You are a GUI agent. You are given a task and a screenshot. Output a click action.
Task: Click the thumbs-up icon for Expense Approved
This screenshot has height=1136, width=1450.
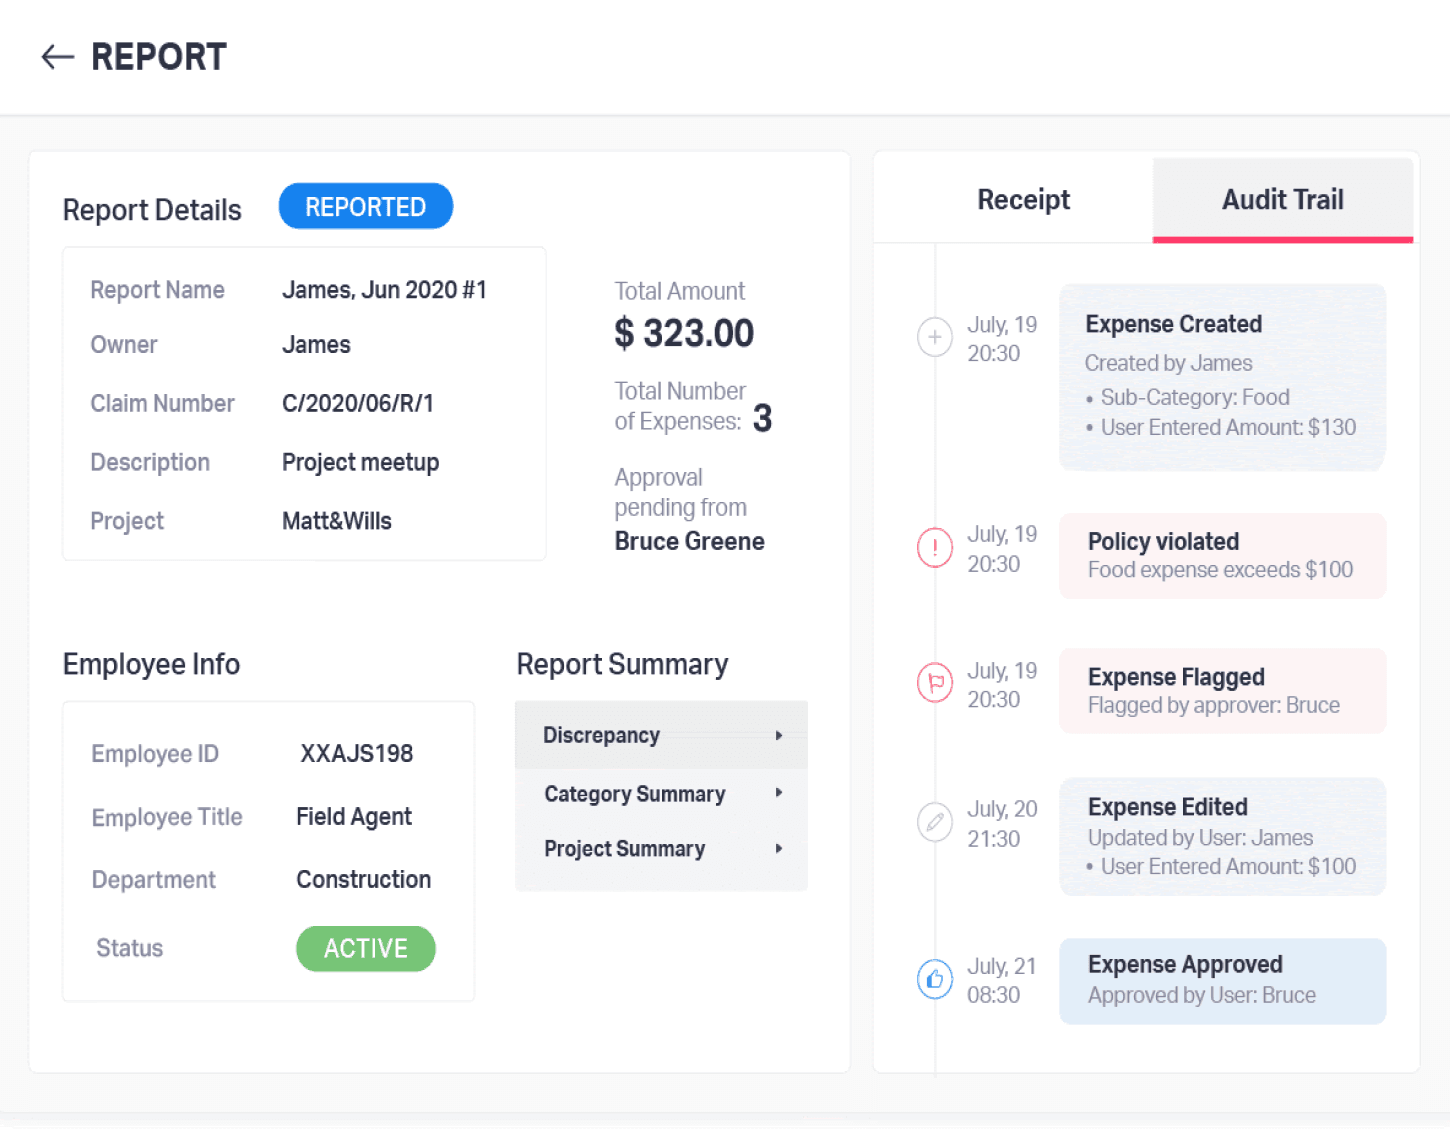pyautogui.click(x=935, y=979)
